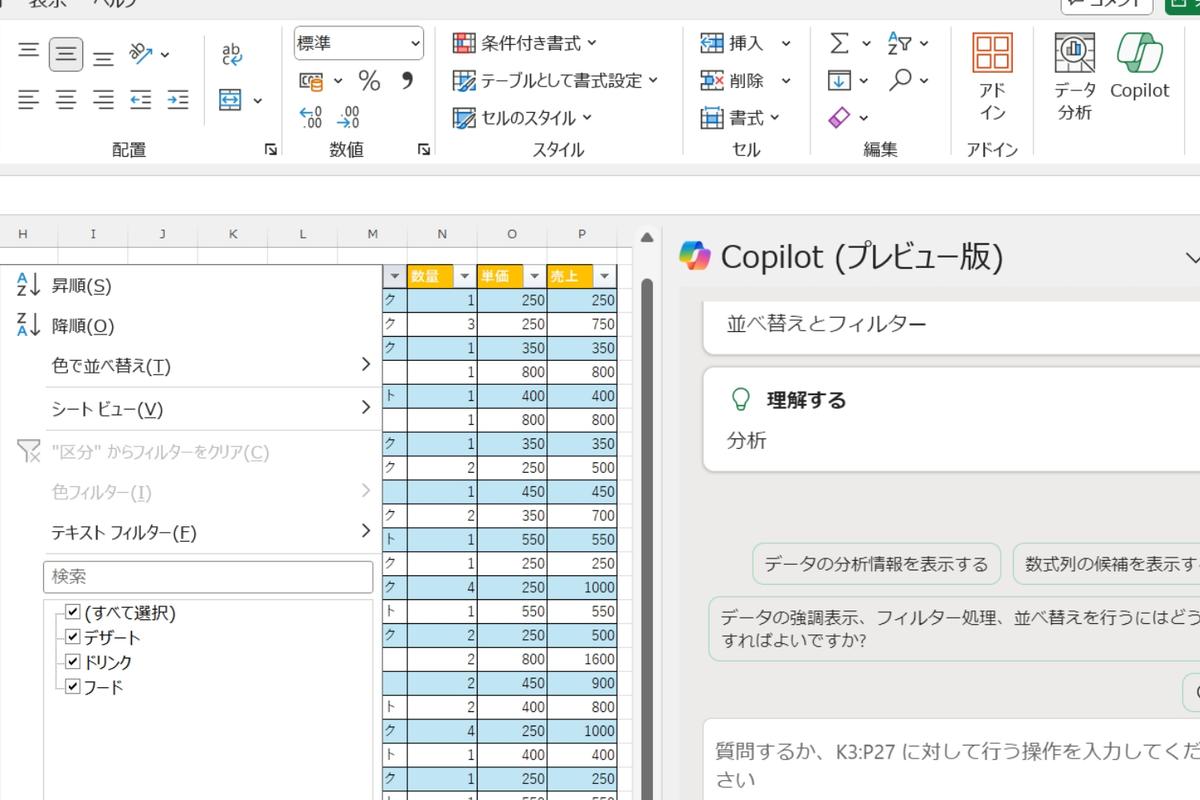Open Data Analysis (データ分析)

coord(1075,76)
